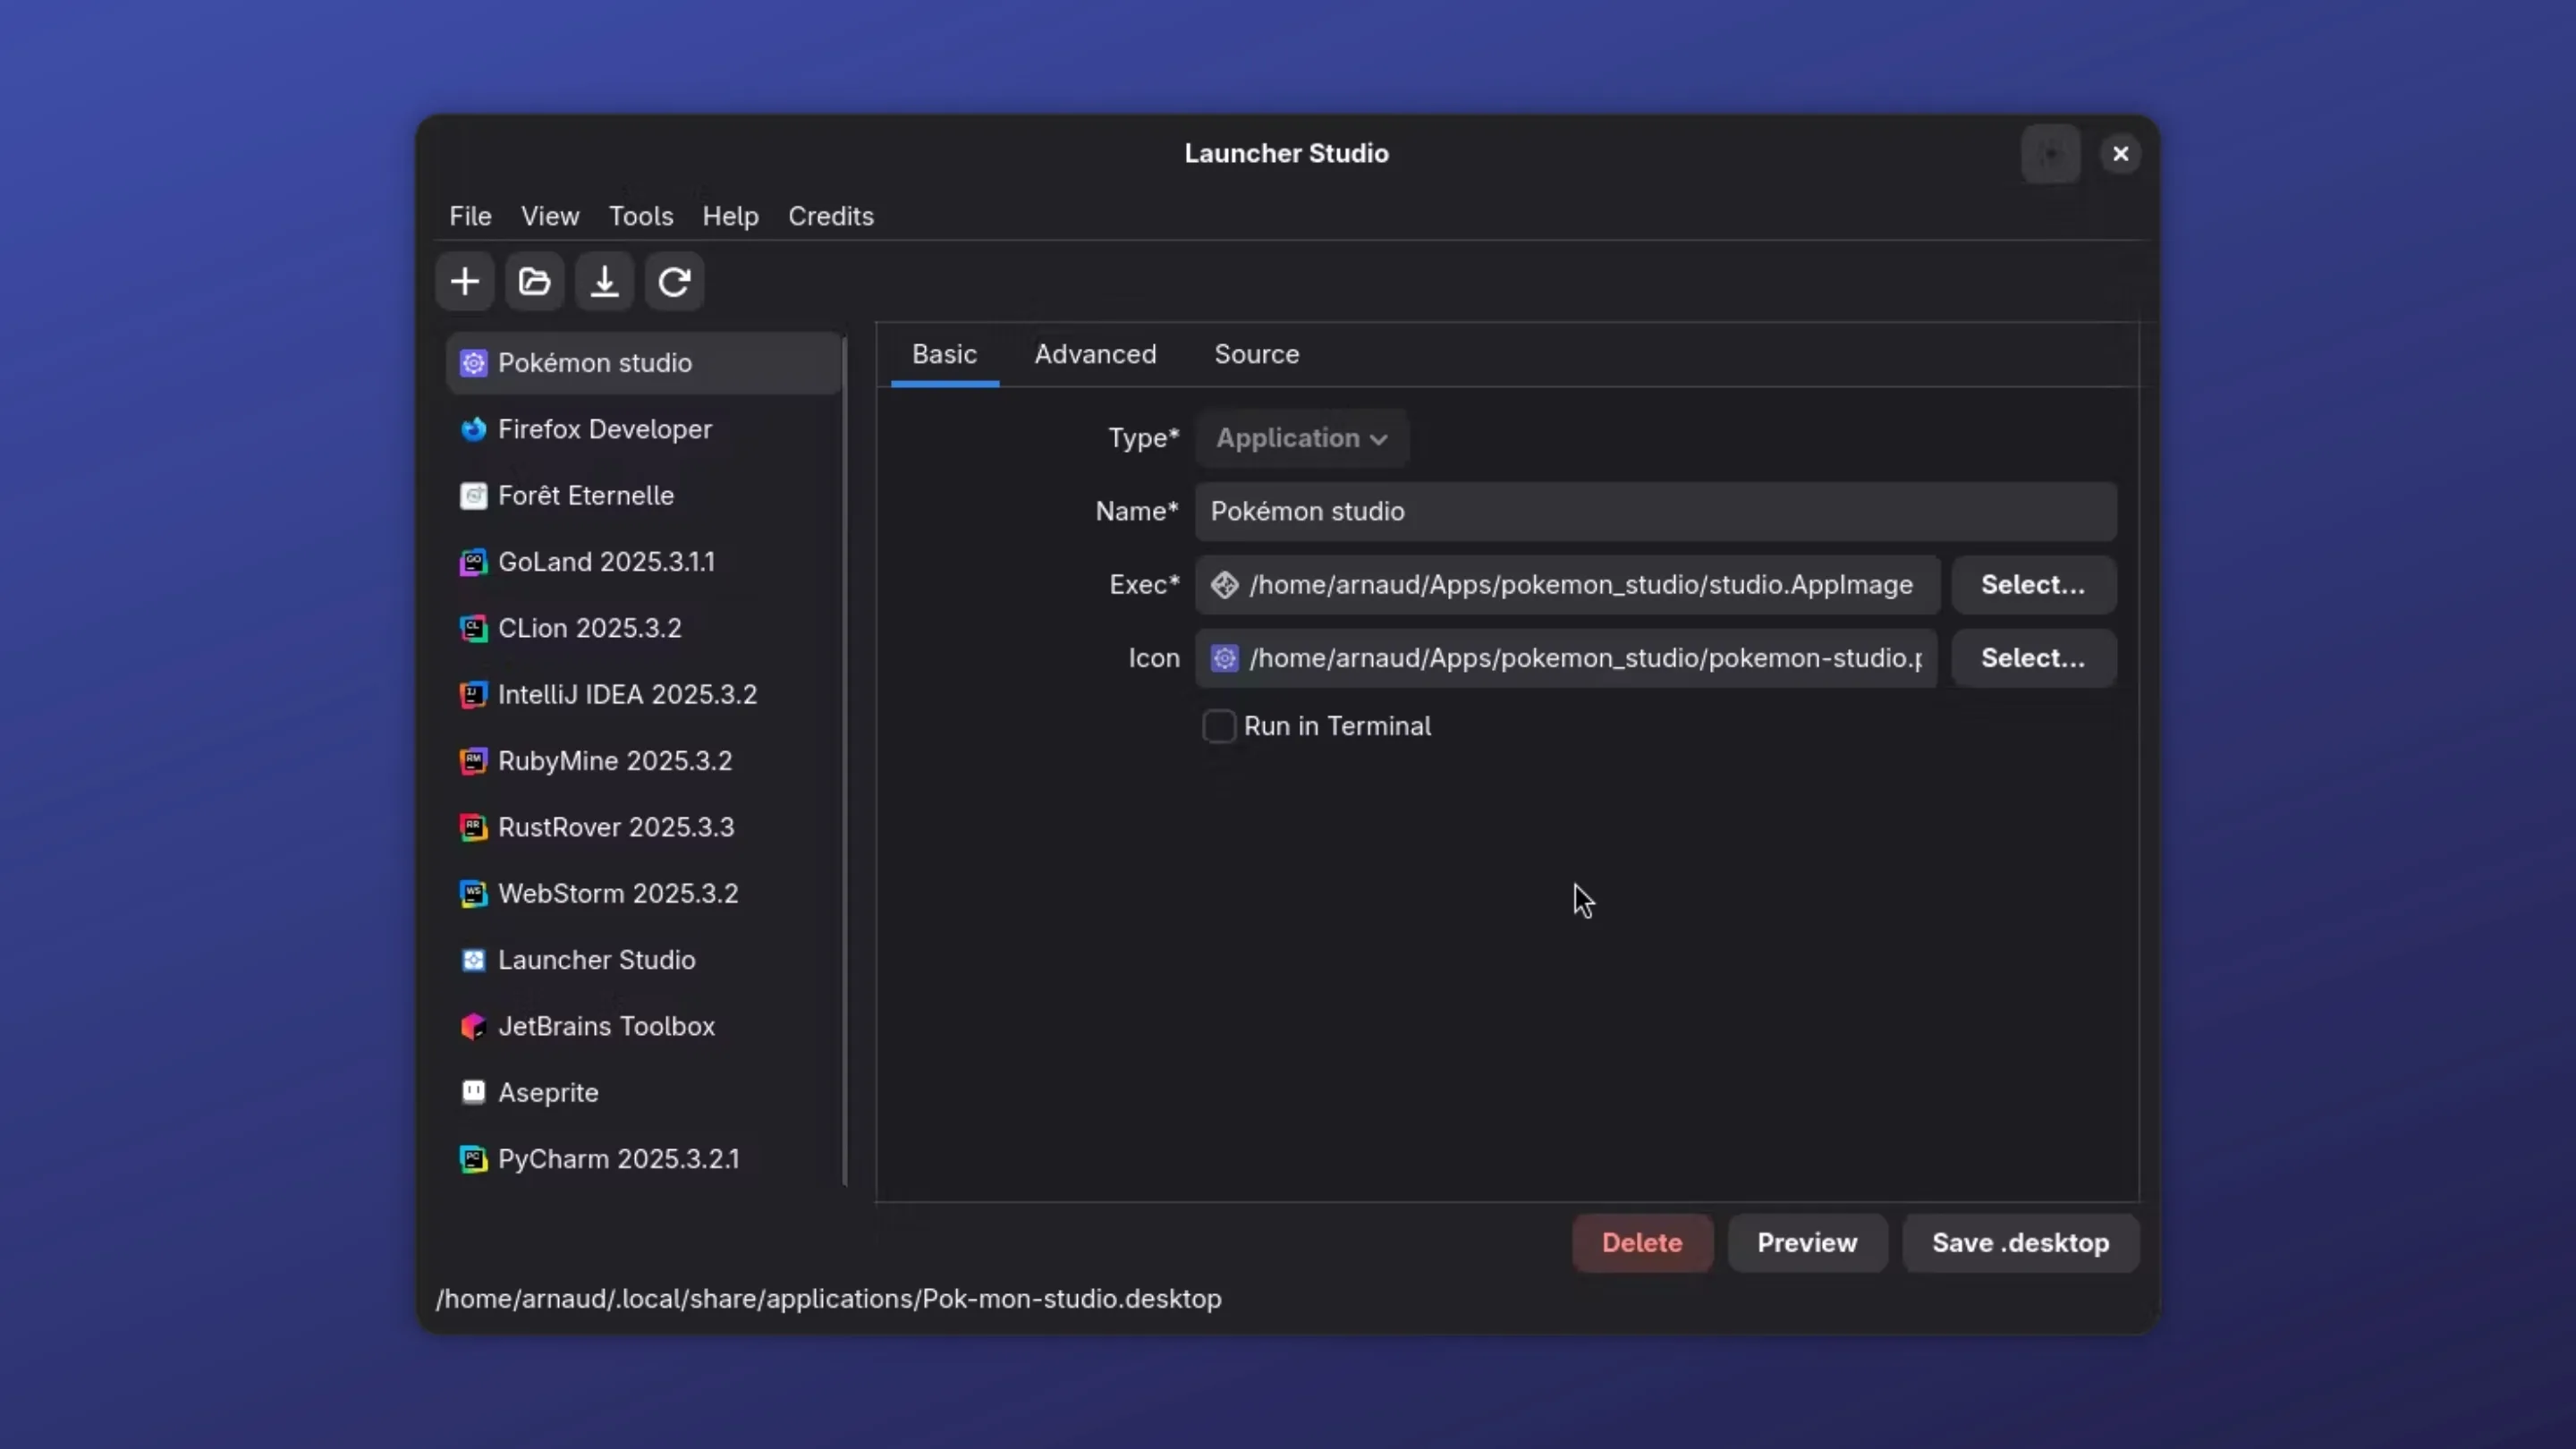The height and width of the screenshot is (1449, 2576).
Task: Open the Tools menu
Action: point(640,216)
